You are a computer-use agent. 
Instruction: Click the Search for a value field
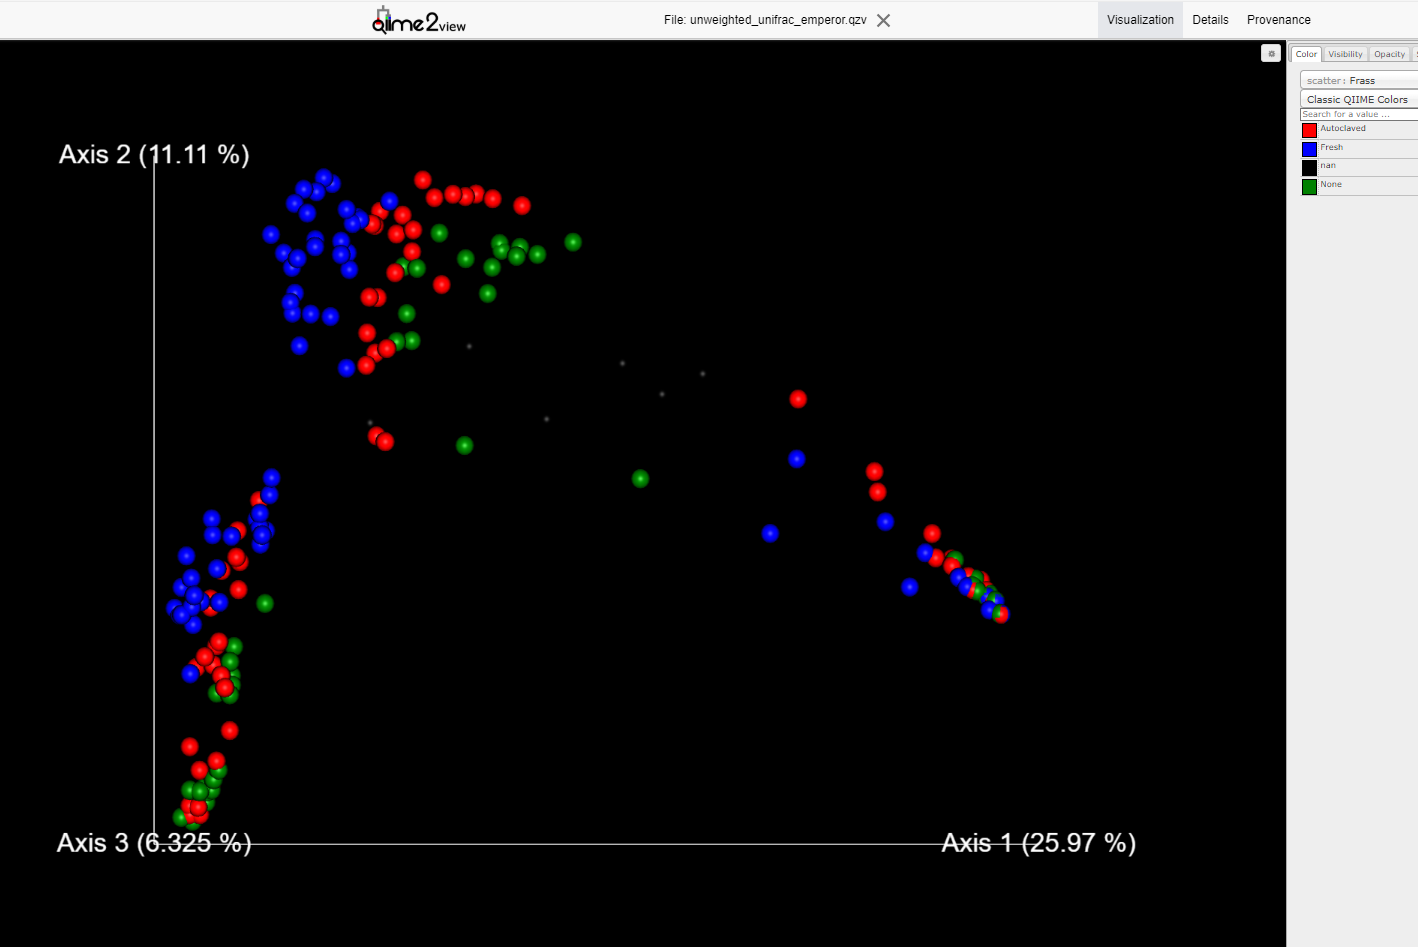coord(1358,114)
